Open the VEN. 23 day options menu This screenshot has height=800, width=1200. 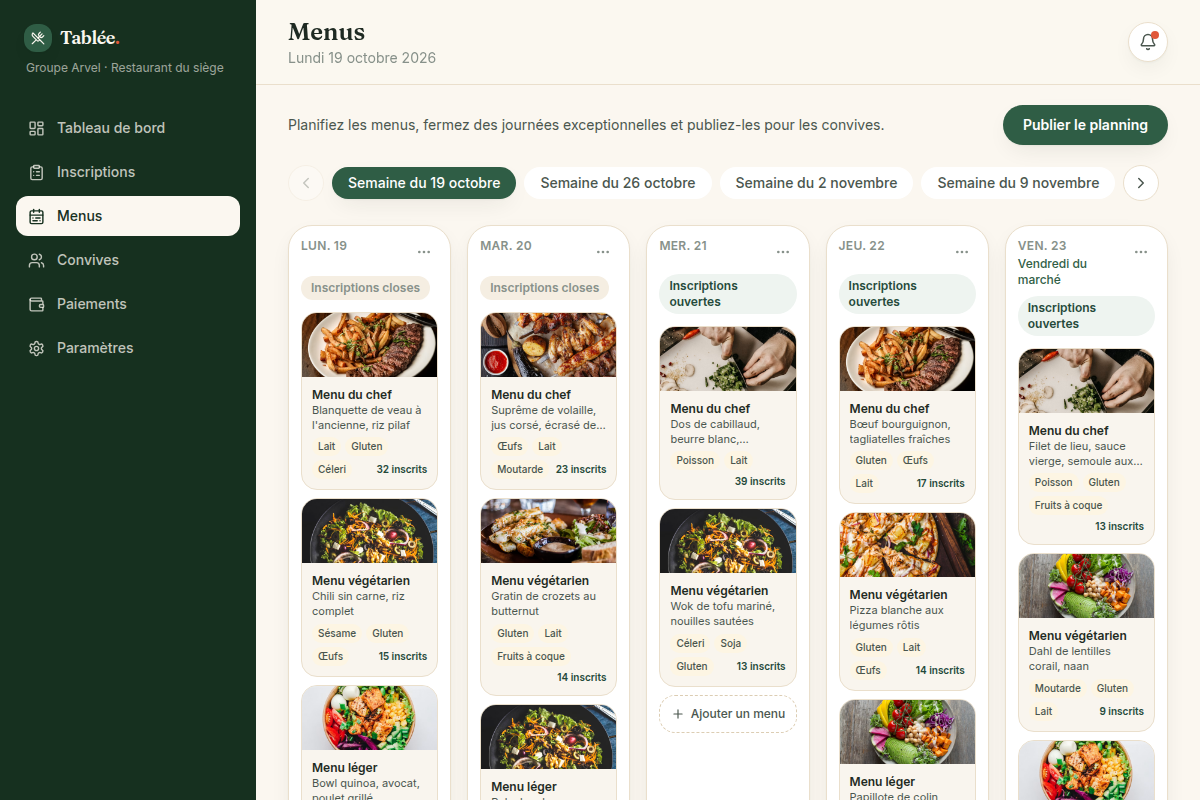1141,252
